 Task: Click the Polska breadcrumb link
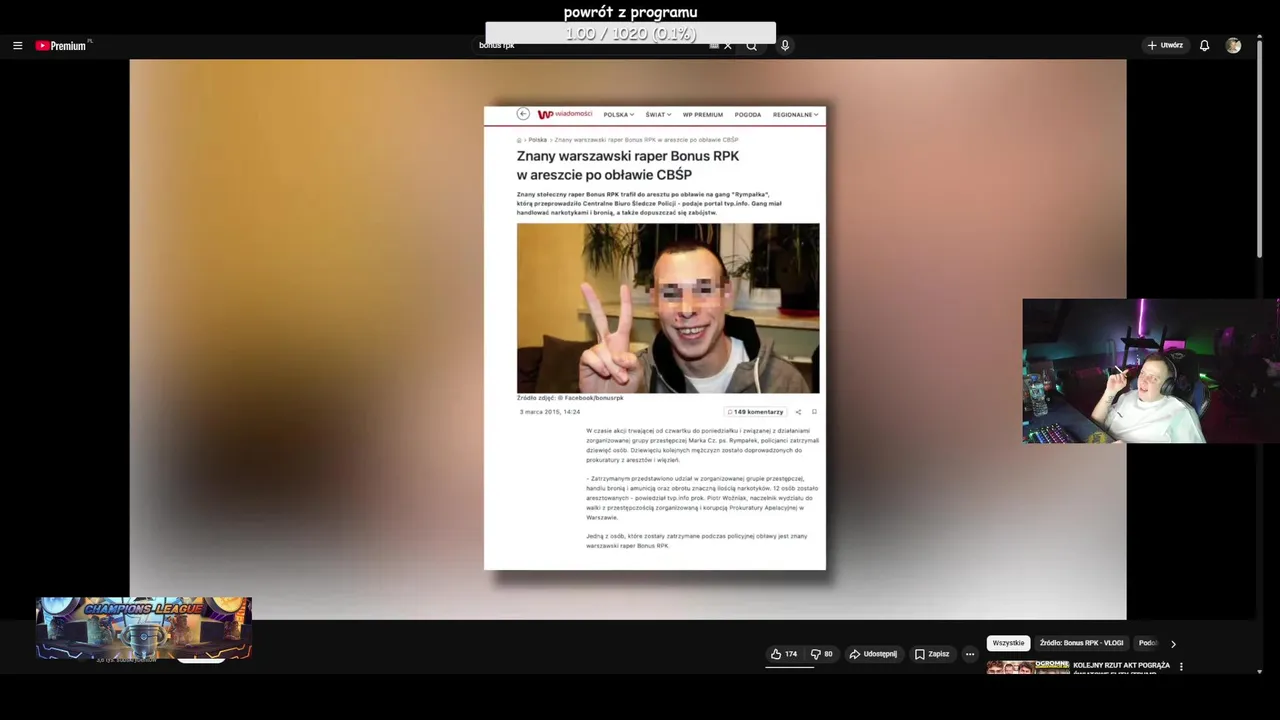pos(538,140)
